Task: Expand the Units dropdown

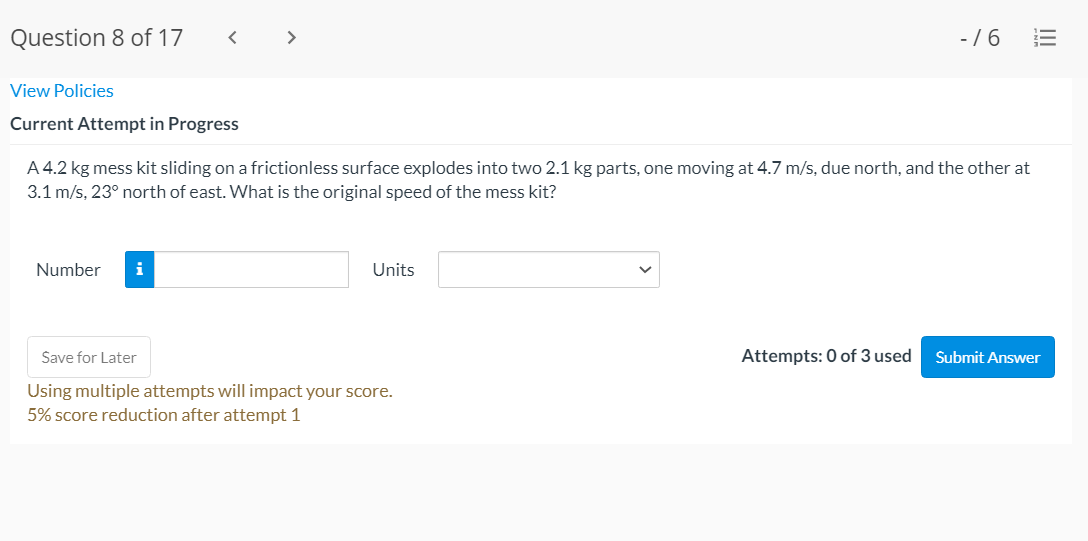Action: click(548, 270)
